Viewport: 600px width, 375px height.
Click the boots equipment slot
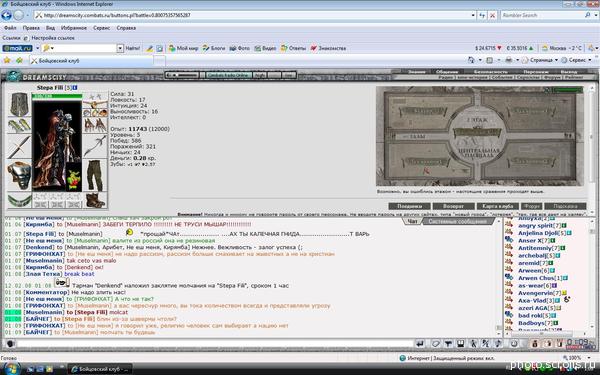click(95, 200)
